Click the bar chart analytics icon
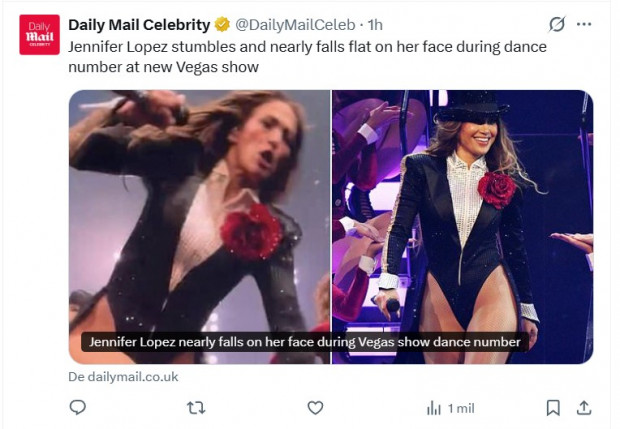Screen dimensions: 620x429 click(434, 407)
